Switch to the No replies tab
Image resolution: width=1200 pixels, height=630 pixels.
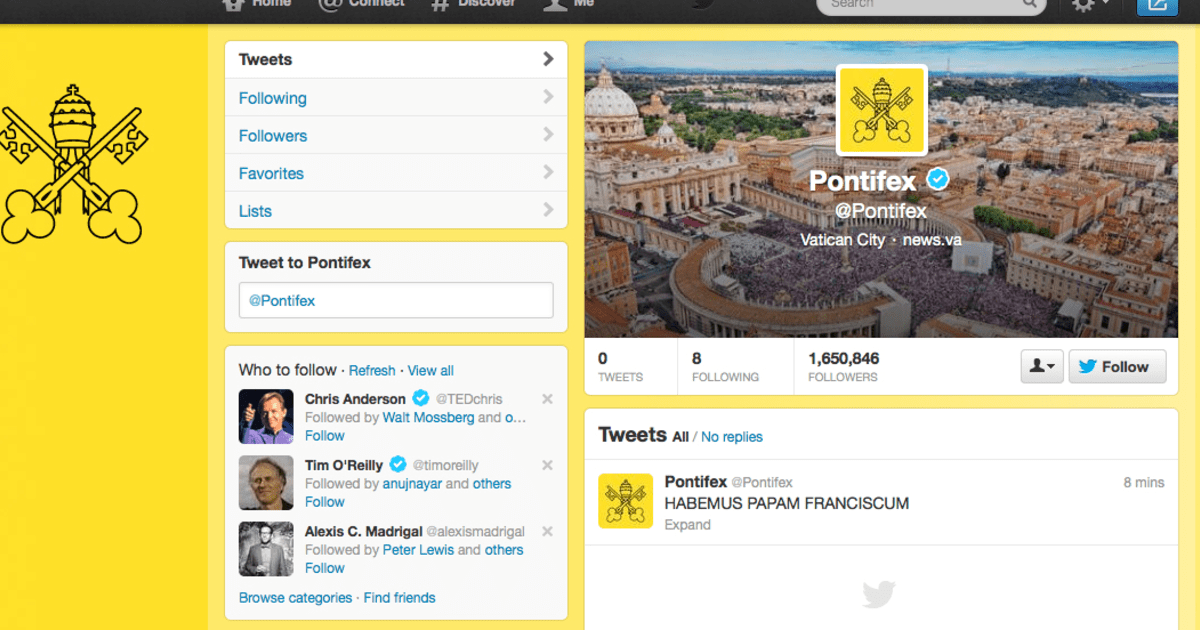[x=730, y=437]
